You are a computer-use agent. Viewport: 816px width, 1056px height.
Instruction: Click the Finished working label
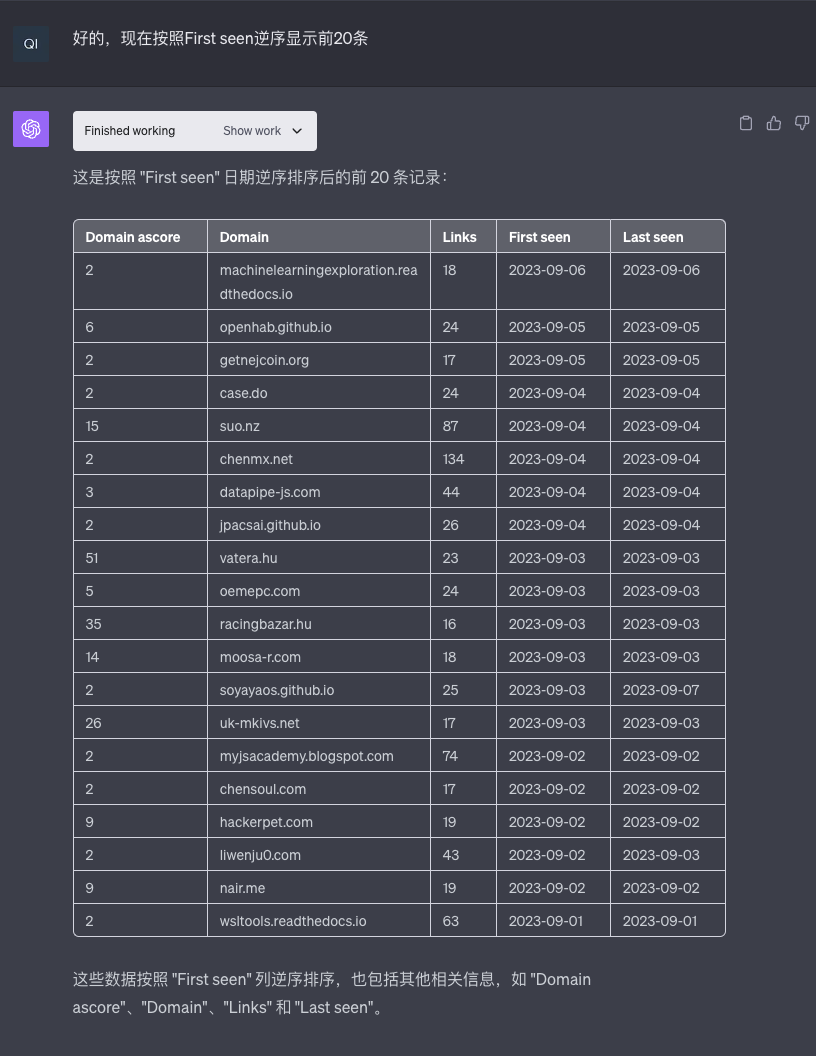point(130,131)
